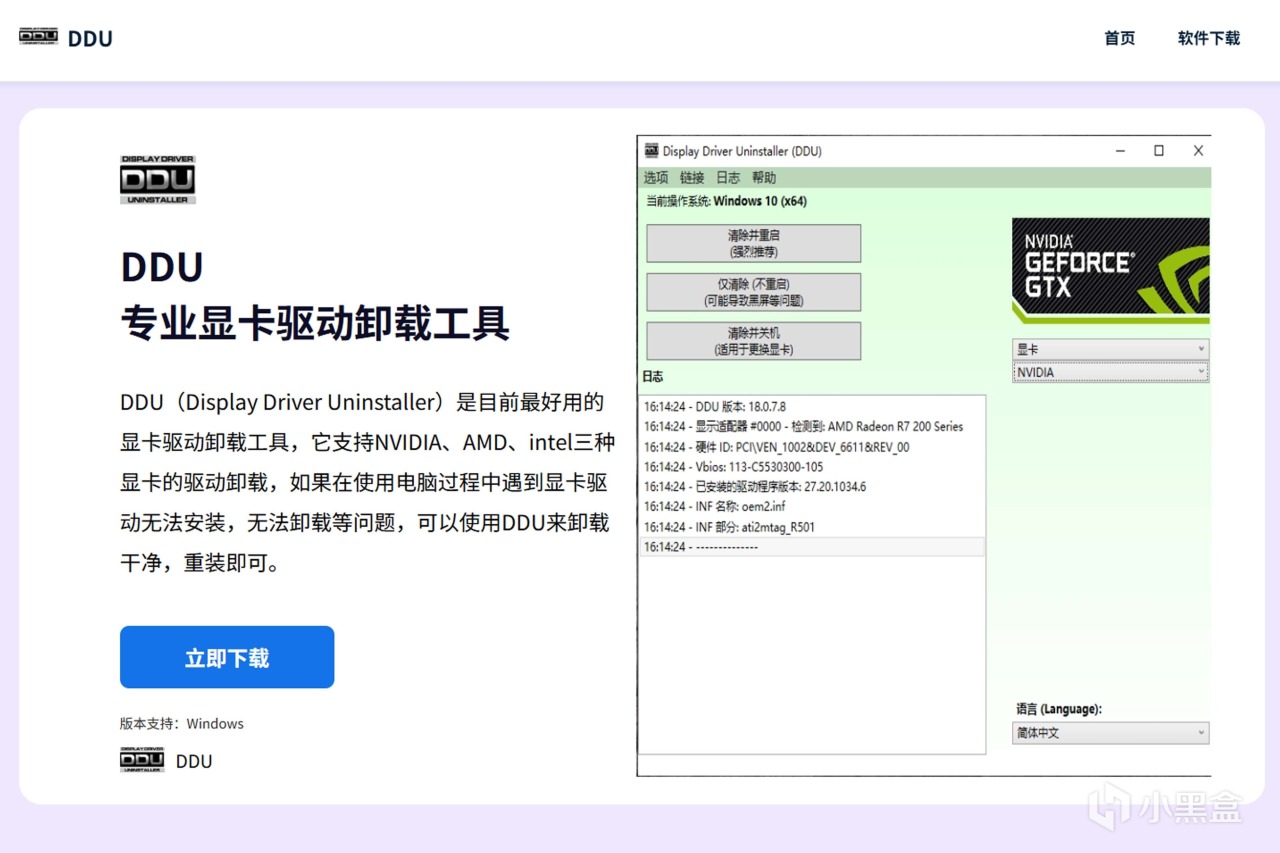Click the 立即下载 download button
Image resolution: width=1280 pixels, height=853 pixels.
coord(227,657)
